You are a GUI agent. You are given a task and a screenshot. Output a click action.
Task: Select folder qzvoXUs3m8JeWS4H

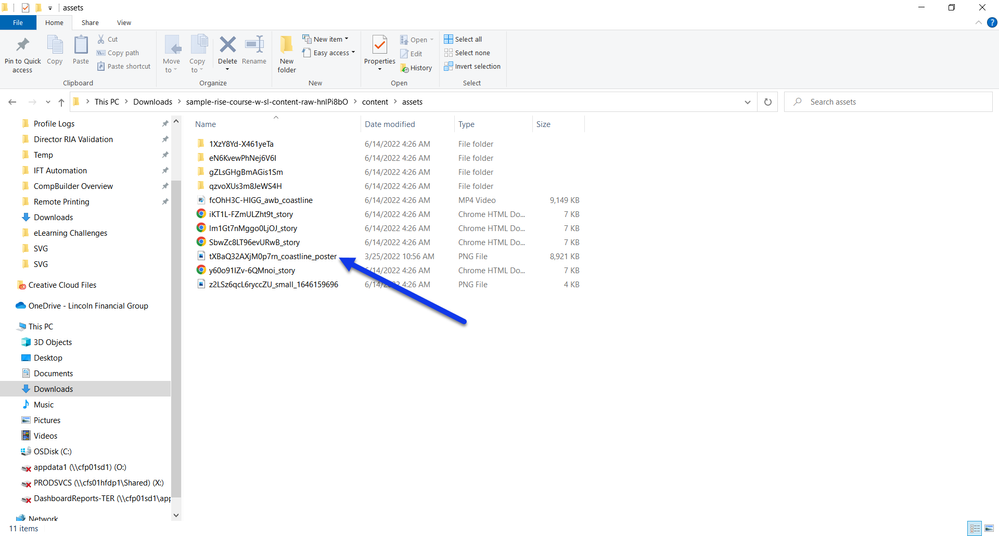point(245,186)
